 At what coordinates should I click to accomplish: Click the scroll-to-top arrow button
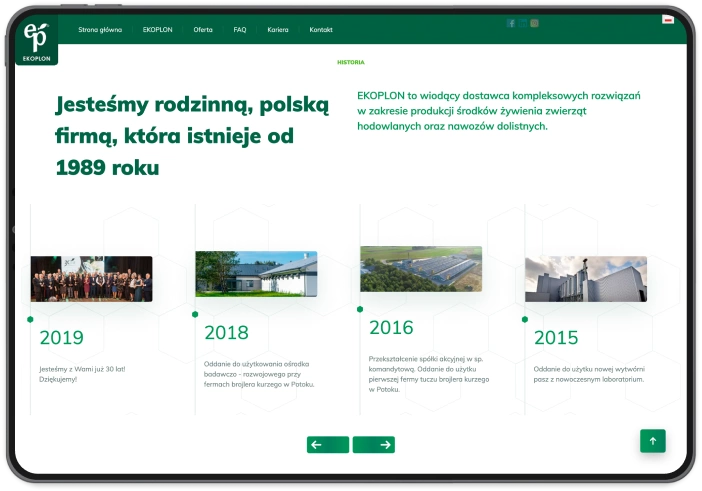pos(652,441)
